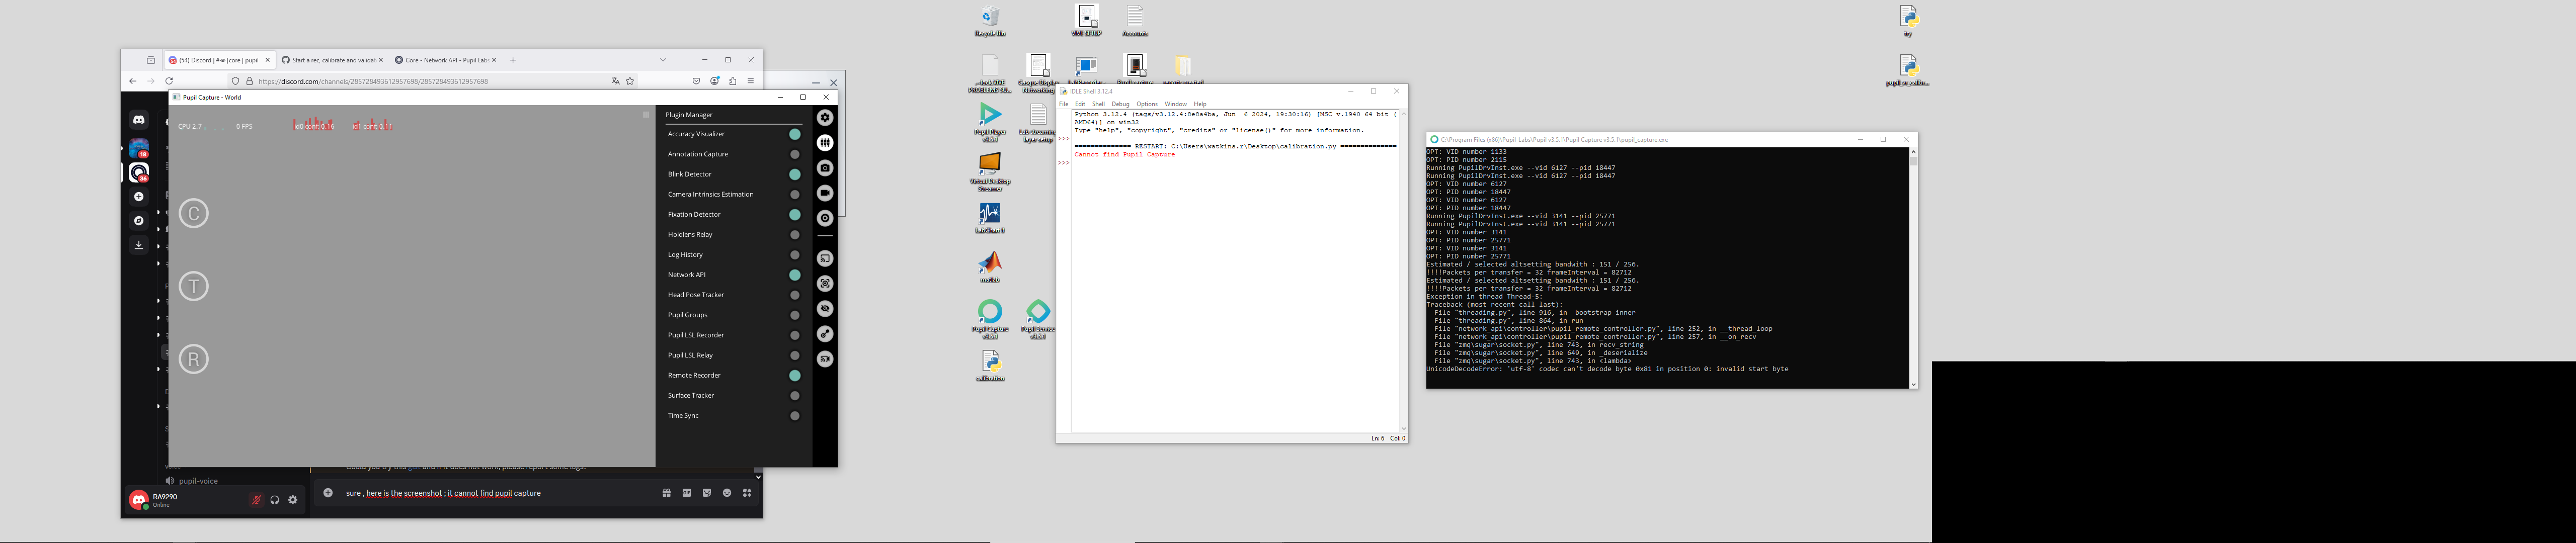Open Discover servers compass icon in Discord
This screenshot has height=543, width=2576.
pyautogui.click(x=139, y=221)
